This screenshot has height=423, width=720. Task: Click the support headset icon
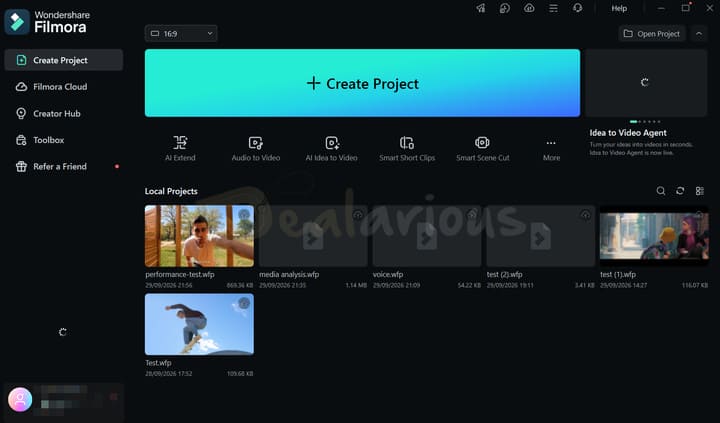pyautogui.click(x=578, y=8)
